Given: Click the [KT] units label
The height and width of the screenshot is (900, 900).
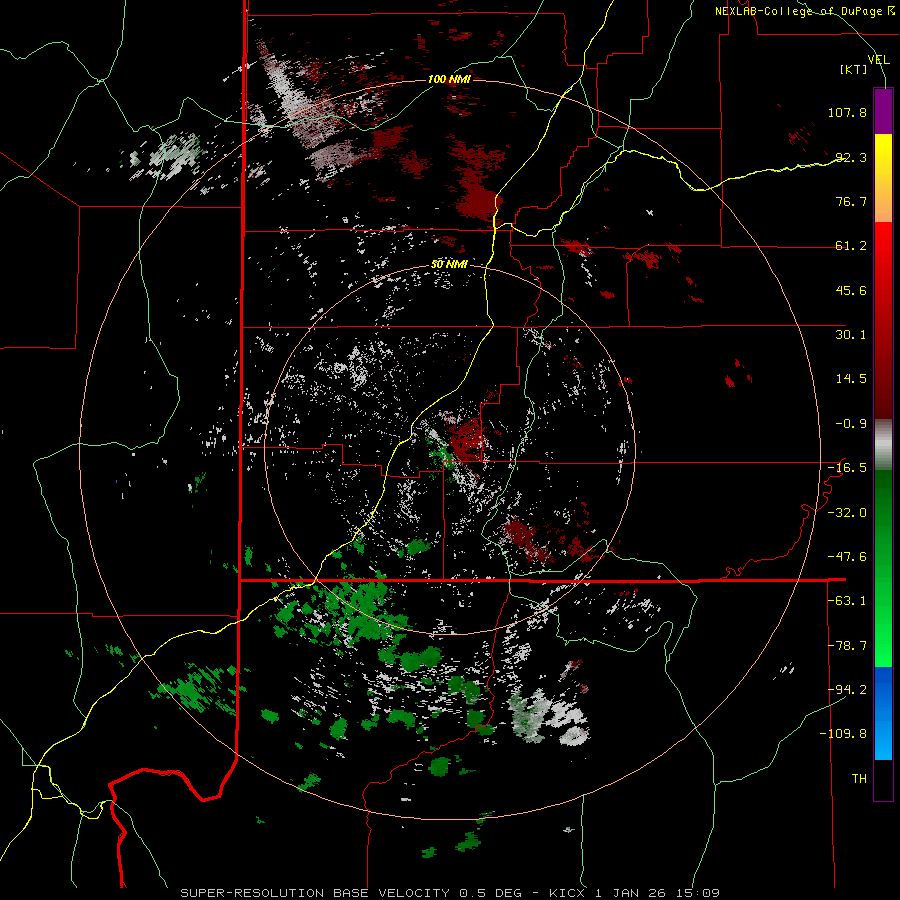Looking at the screenshot, I should [x=854, y=69].
